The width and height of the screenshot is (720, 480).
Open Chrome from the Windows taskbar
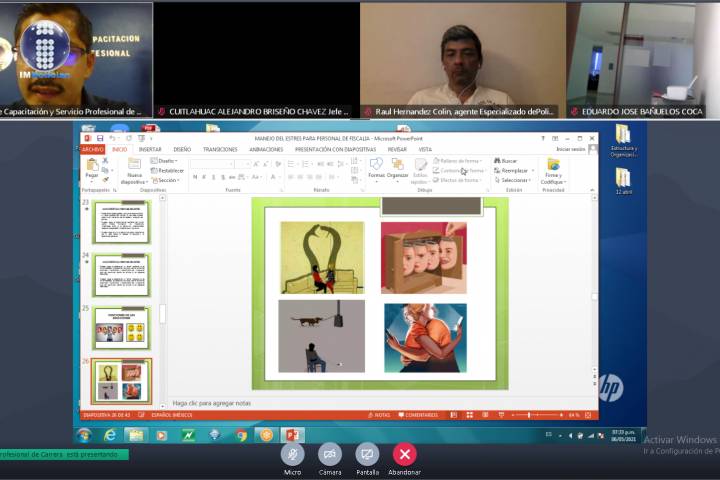(x=241, y=435)
